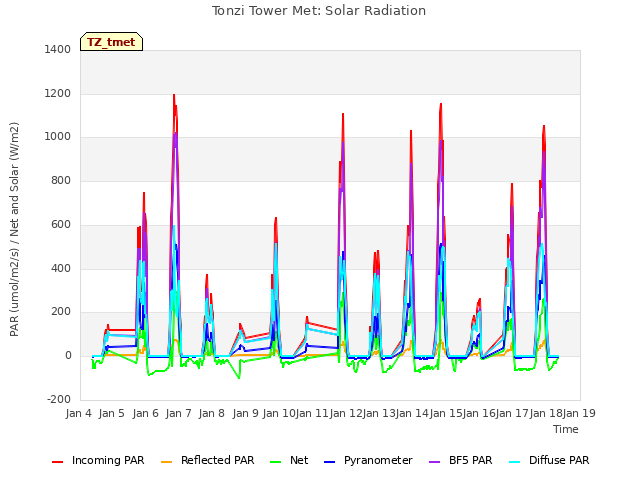The height and width of the screenshot is (480, 640).
Task: Click the Jan 18 x-axis tick label
Action: pyautogui.click(x=546, y=413)
